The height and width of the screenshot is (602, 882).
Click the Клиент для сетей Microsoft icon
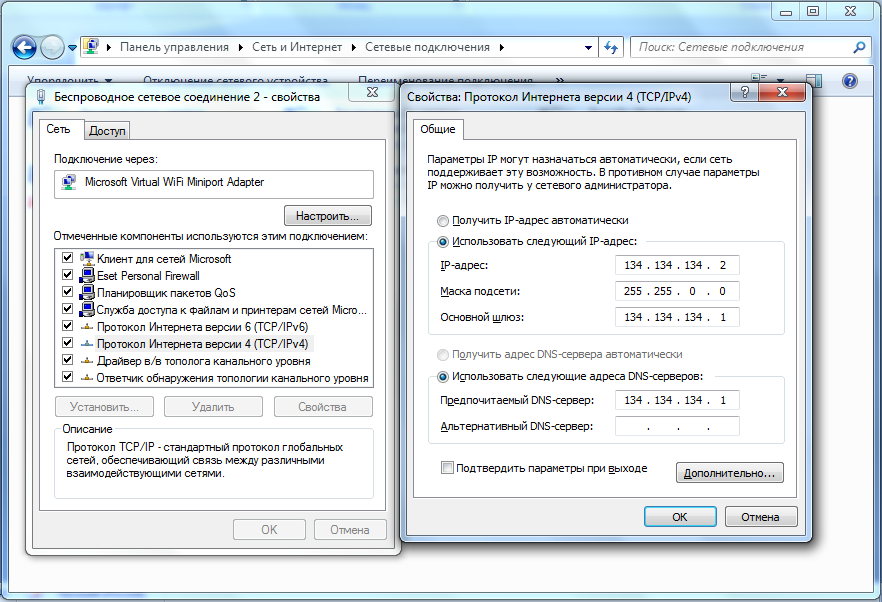(87, 258)
